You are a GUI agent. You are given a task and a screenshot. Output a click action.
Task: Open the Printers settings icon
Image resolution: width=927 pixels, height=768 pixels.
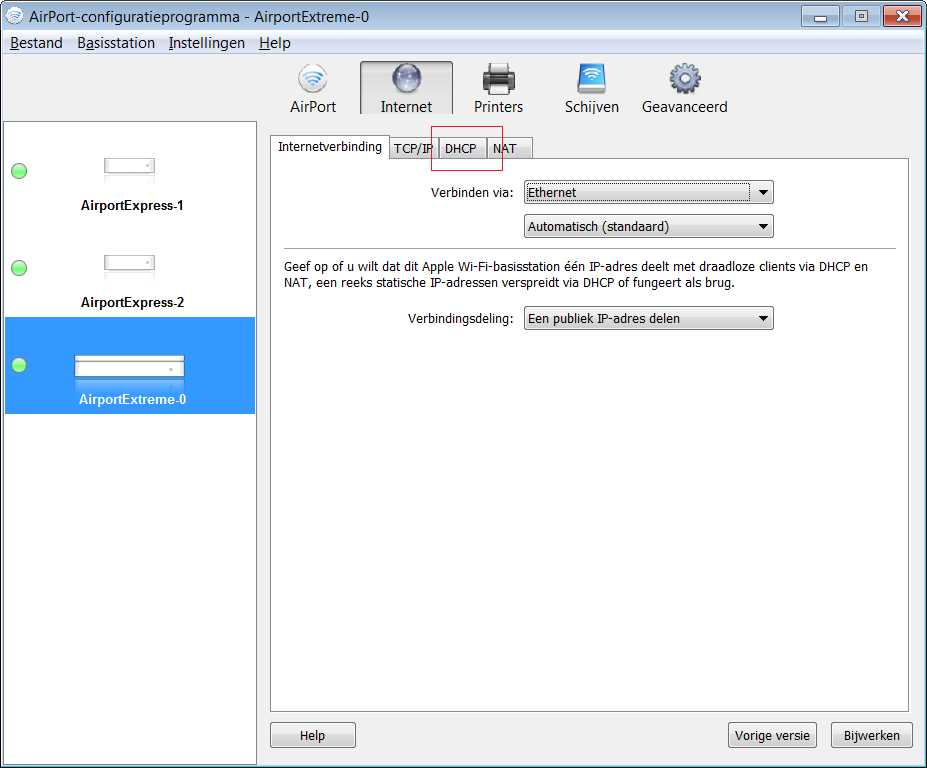pyautogui.click(x=498, y=88)
